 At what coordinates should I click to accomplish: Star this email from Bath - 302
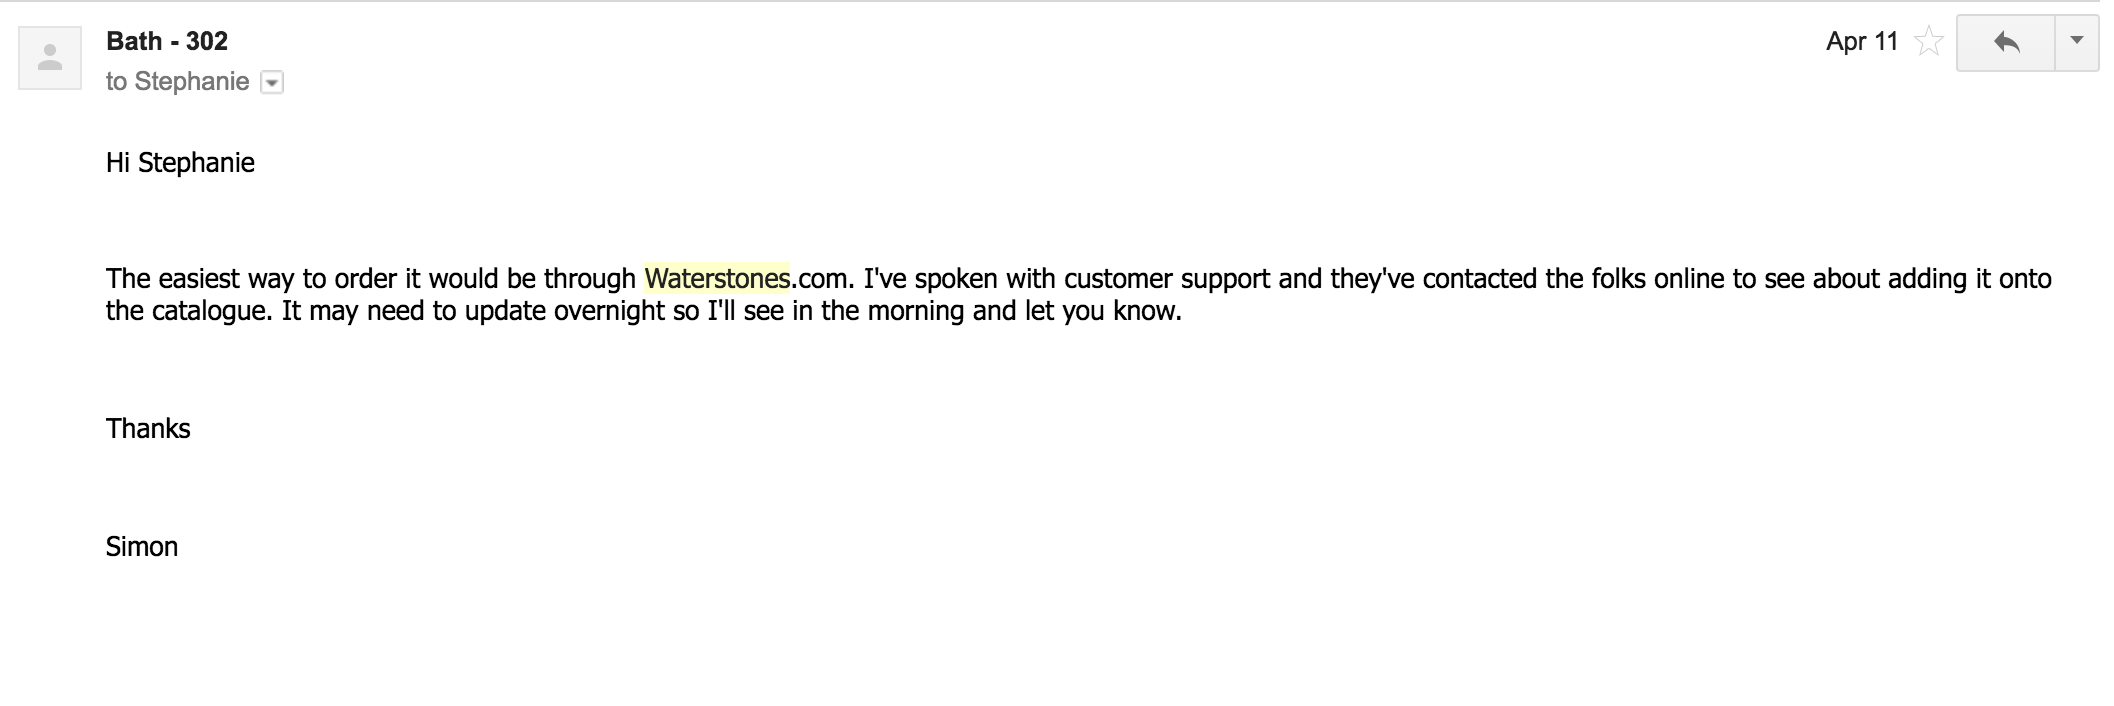click(1928, 42)
